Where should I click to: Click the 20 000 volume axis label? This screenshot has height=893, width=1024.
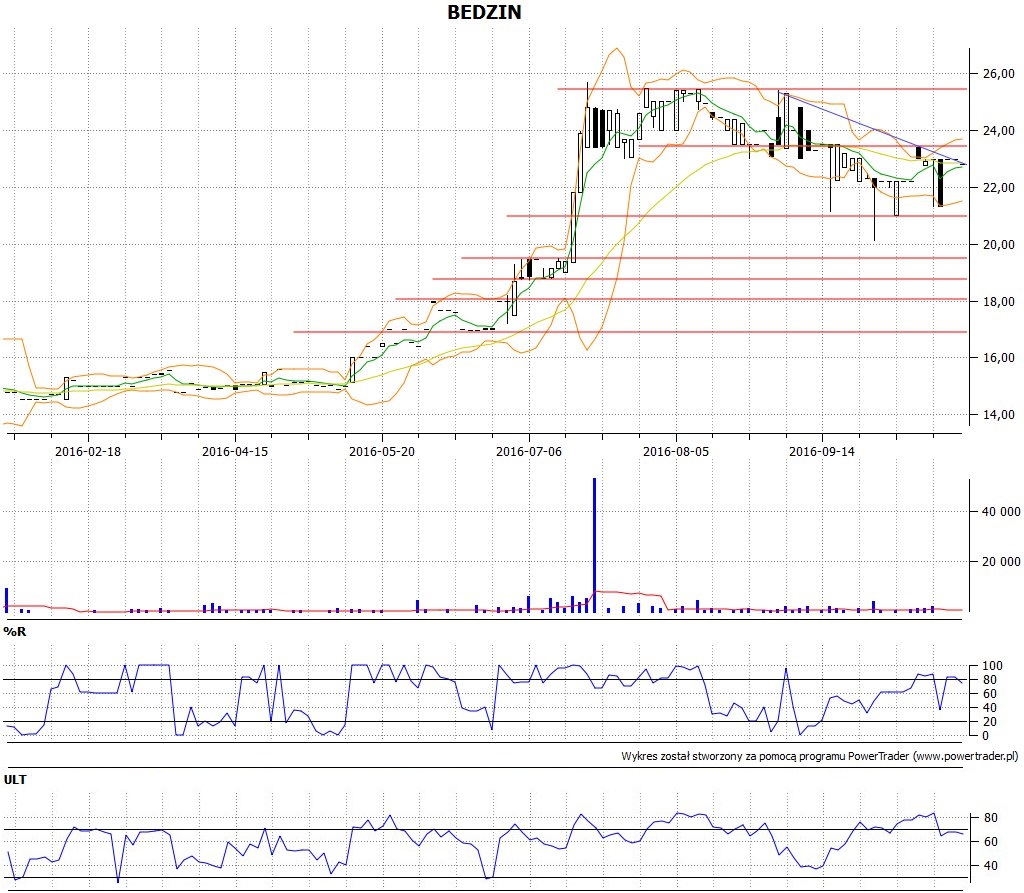pos(1001,562)
